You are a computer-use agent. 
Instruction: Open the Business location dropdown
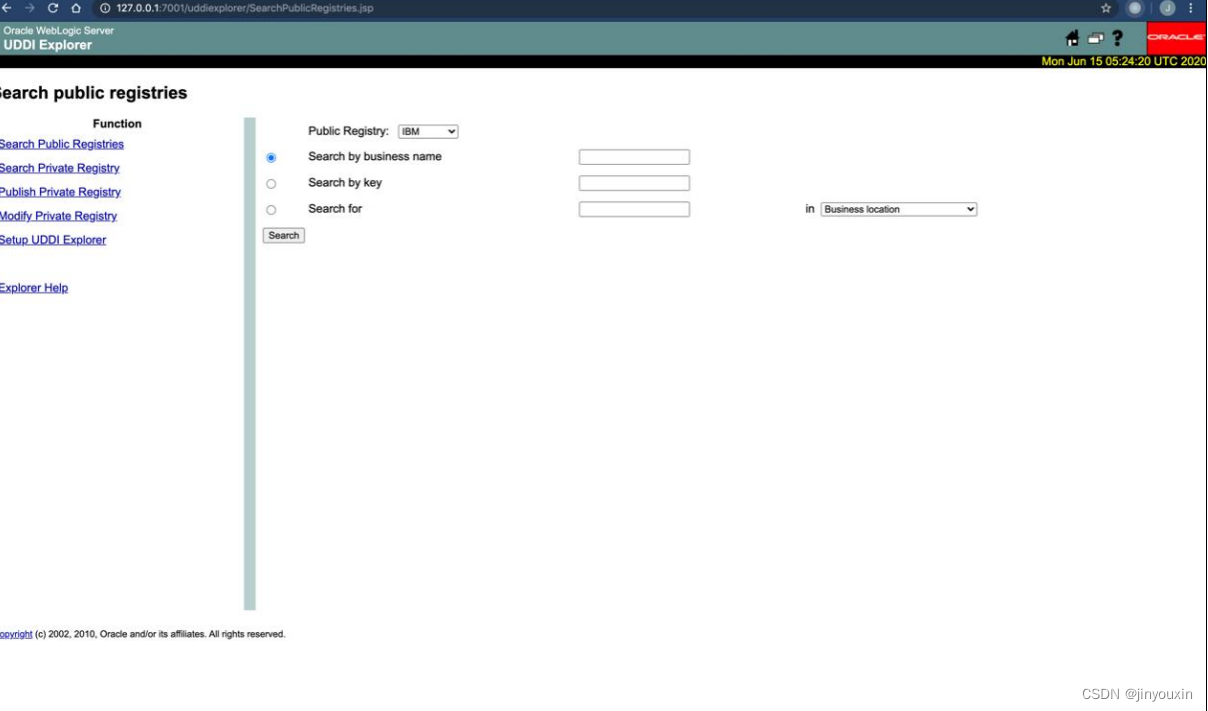point(898,209)
